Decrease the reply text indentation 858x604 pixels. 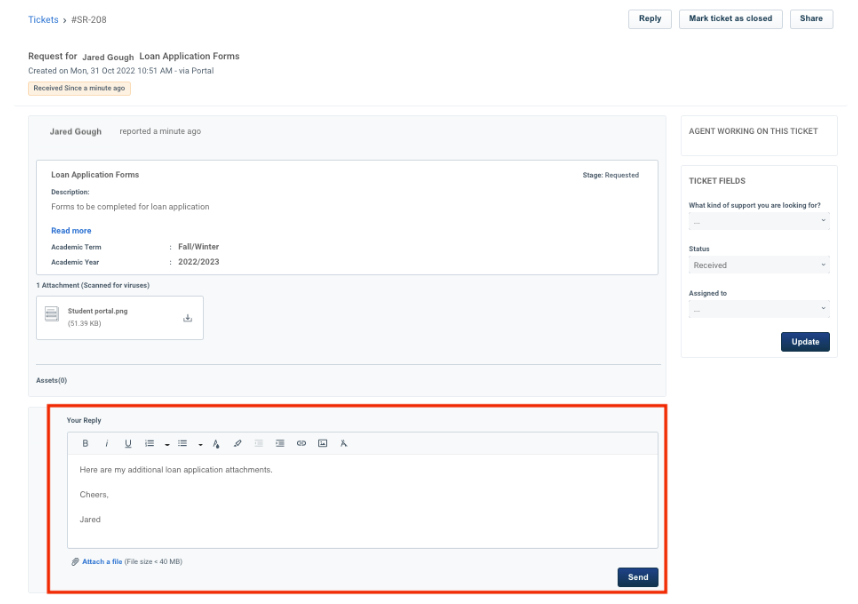point(260,443)
